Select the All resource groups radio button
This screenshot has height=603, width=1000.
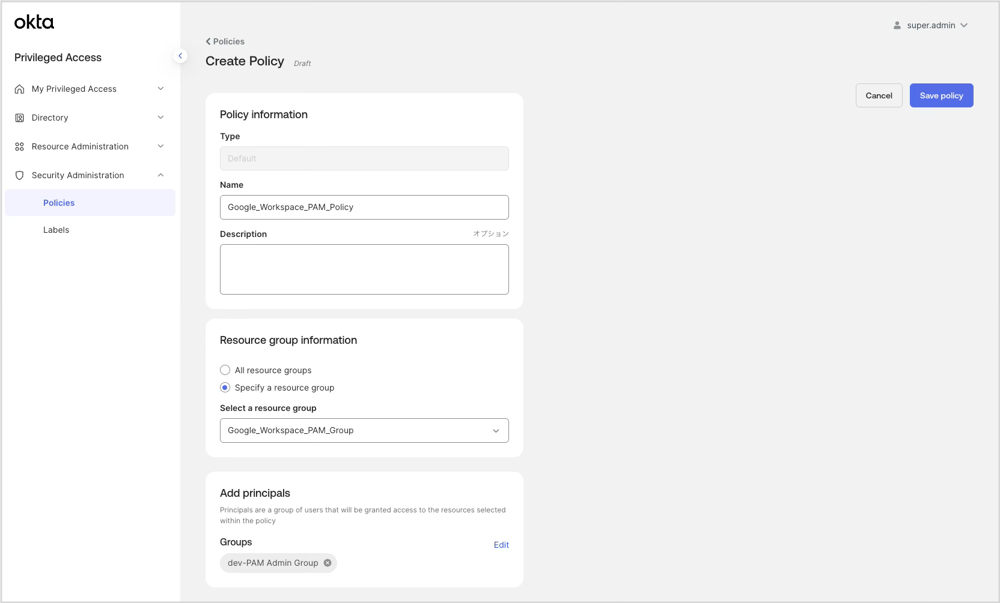click(x=225, y=369)
